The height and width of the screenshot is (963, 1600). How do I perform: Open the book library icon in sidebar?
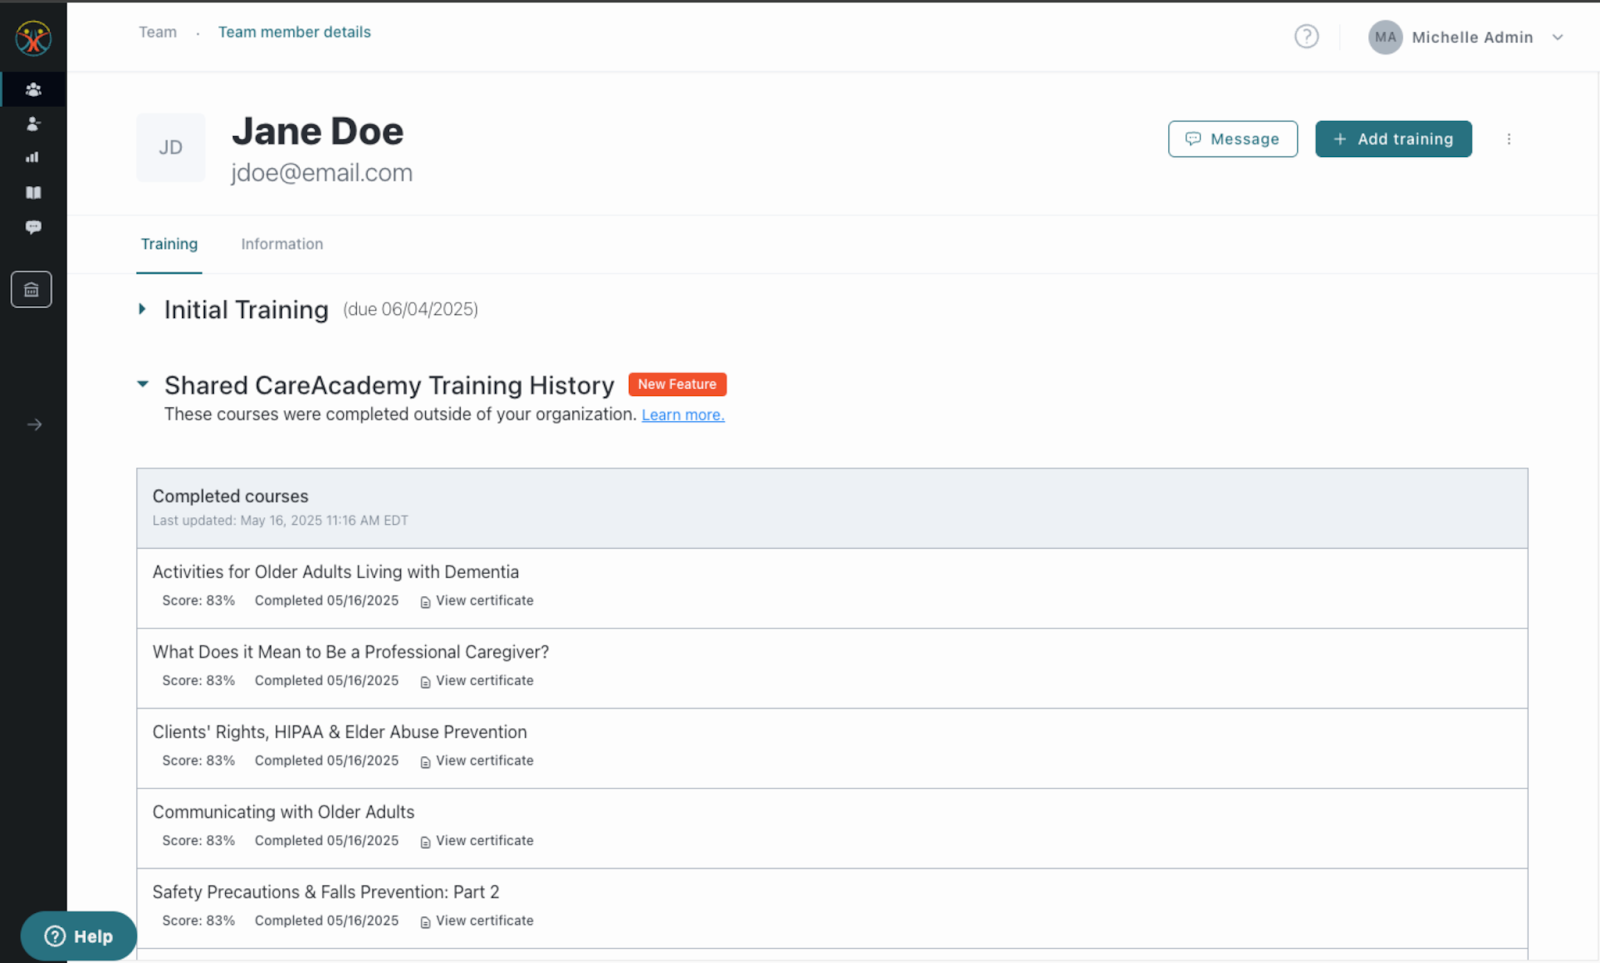point(33,193)
